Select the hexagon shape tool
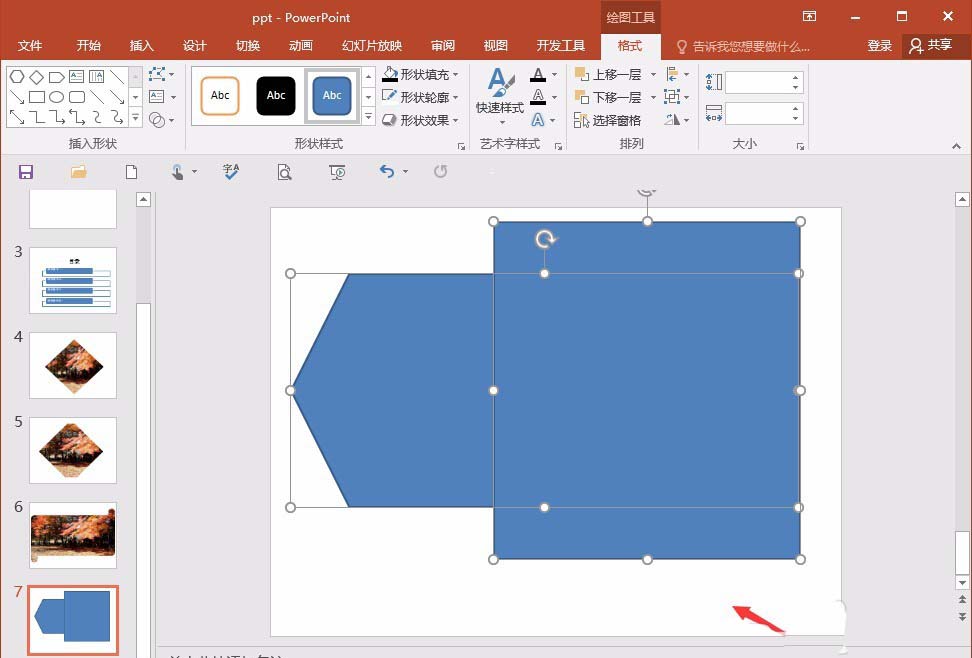The image size is (972, 658). pos(17,75)
